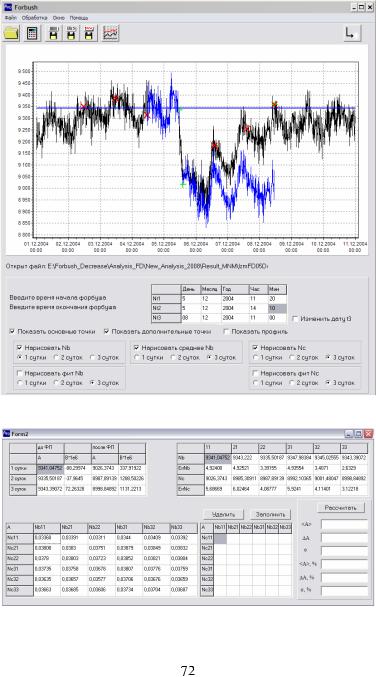The width and height of the screenshot is (376, 677).
Task: Click cell 9343,222 in Nb row
Action: [x=245, y=458]
